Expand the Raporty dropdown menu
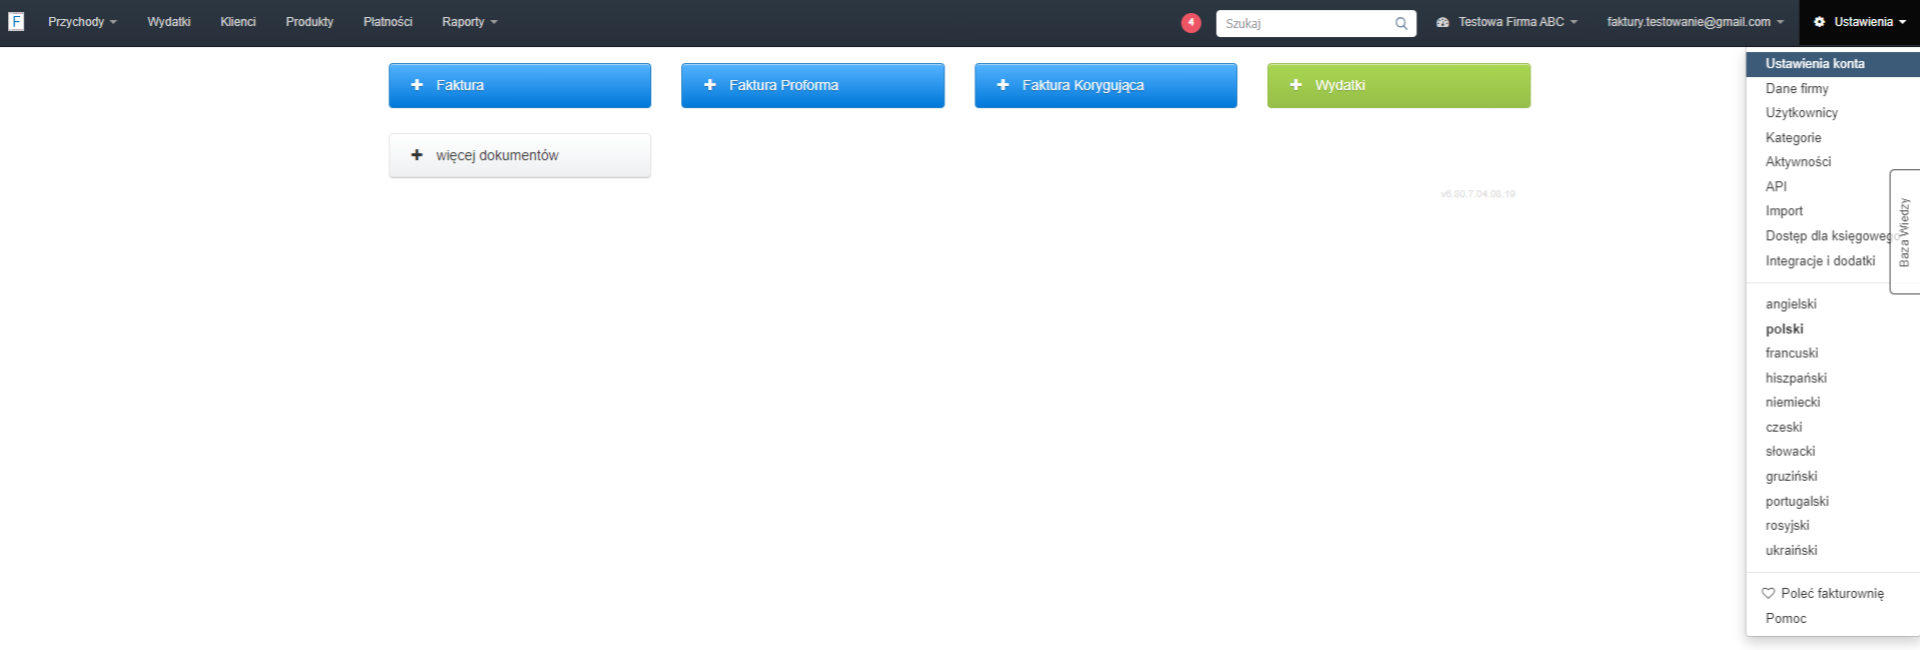This screenshot has height=650, width=1920. point(469,22)
